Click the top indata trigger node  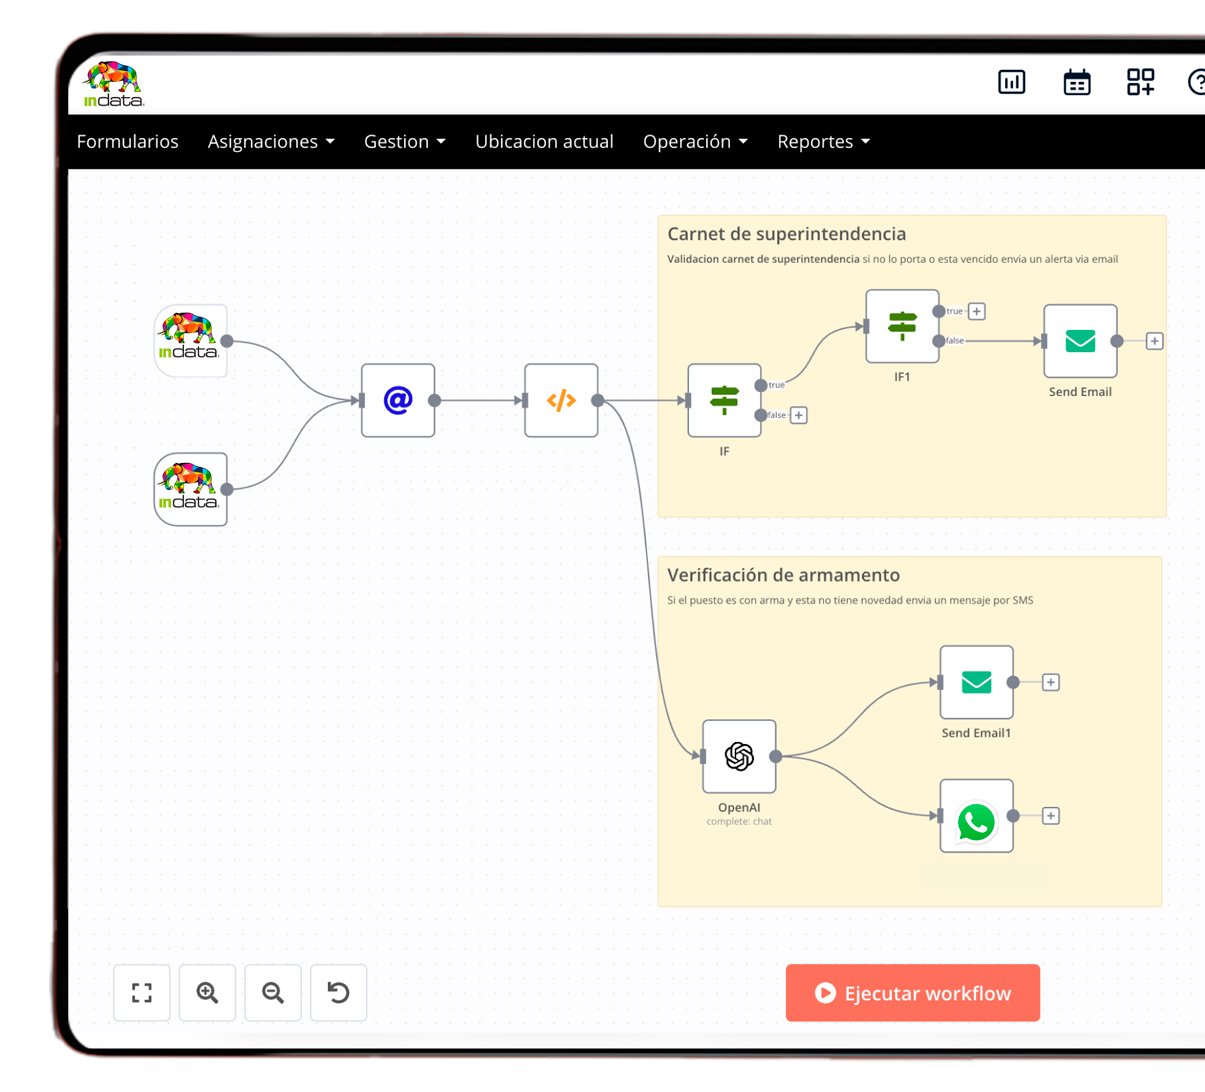190,341
